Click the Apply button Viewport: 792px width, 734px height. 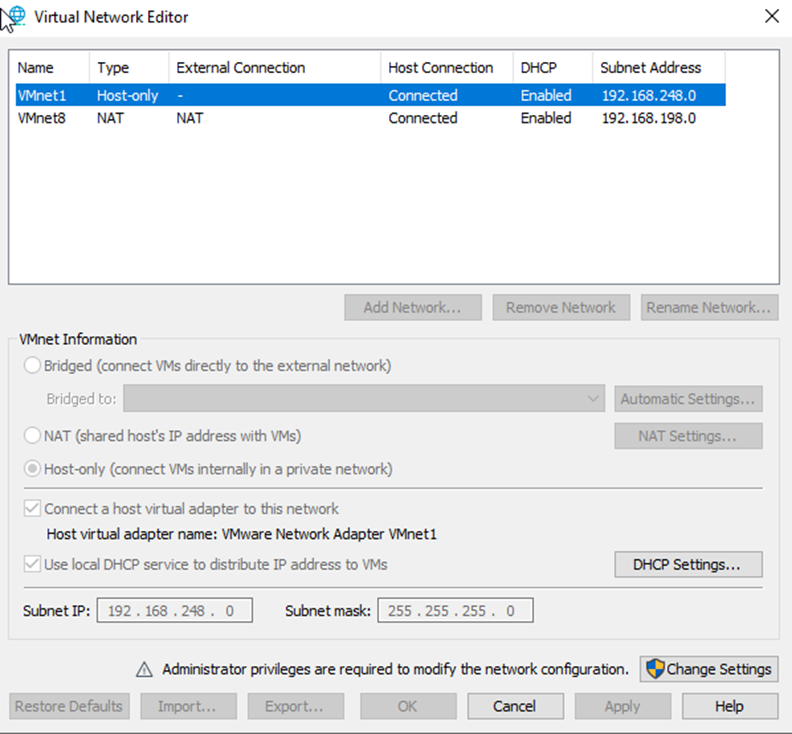623,706
